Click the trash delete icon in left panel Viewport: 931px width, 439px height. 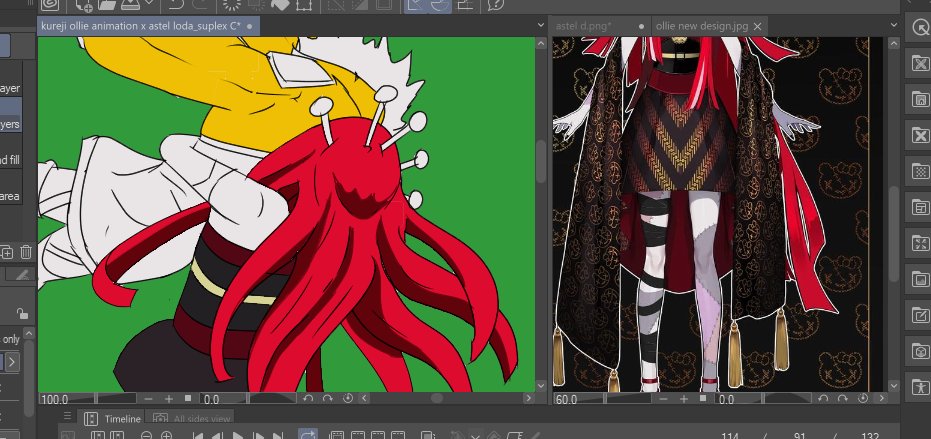[26, 252]
